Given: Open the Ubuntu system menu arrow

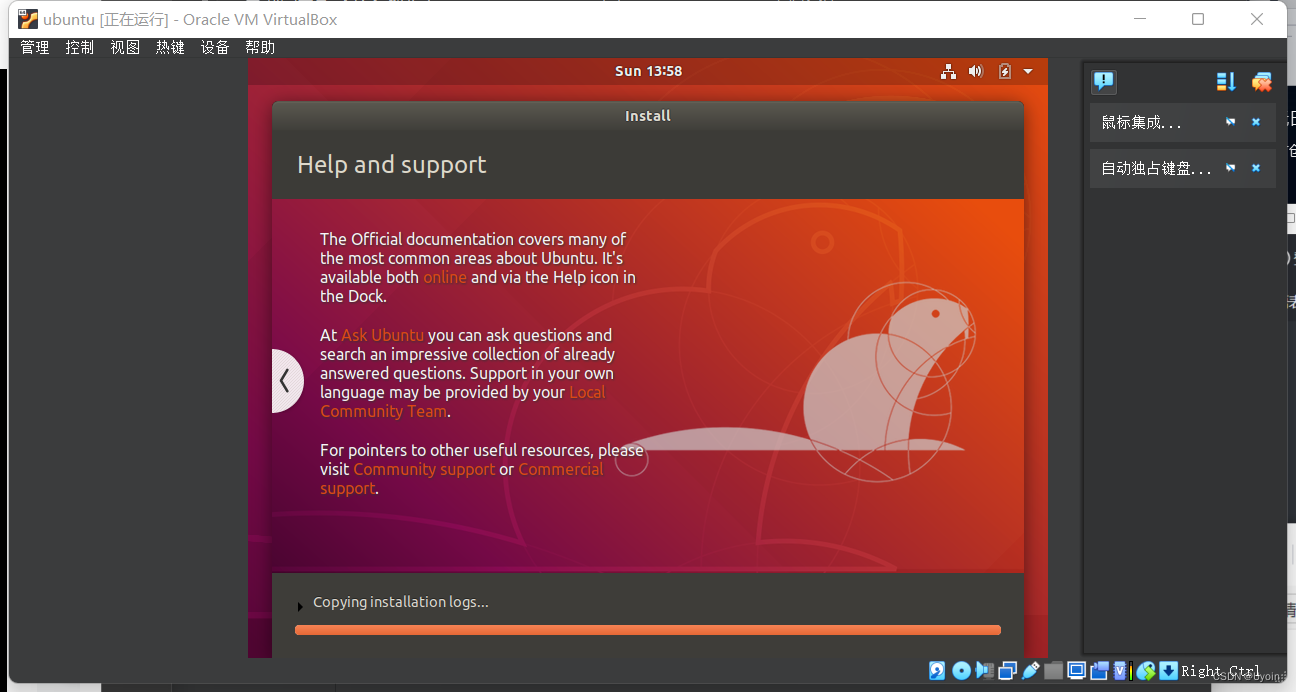Looking at the screenshot, I should pos(1028,71).
